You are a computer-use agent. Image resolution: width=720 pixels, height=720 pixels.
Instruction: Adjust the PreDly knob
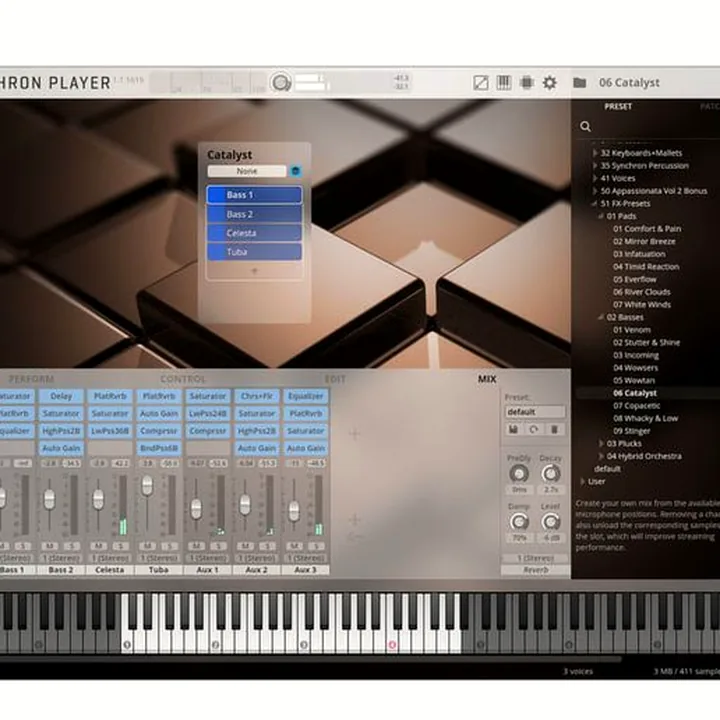(x=519, y=474)
